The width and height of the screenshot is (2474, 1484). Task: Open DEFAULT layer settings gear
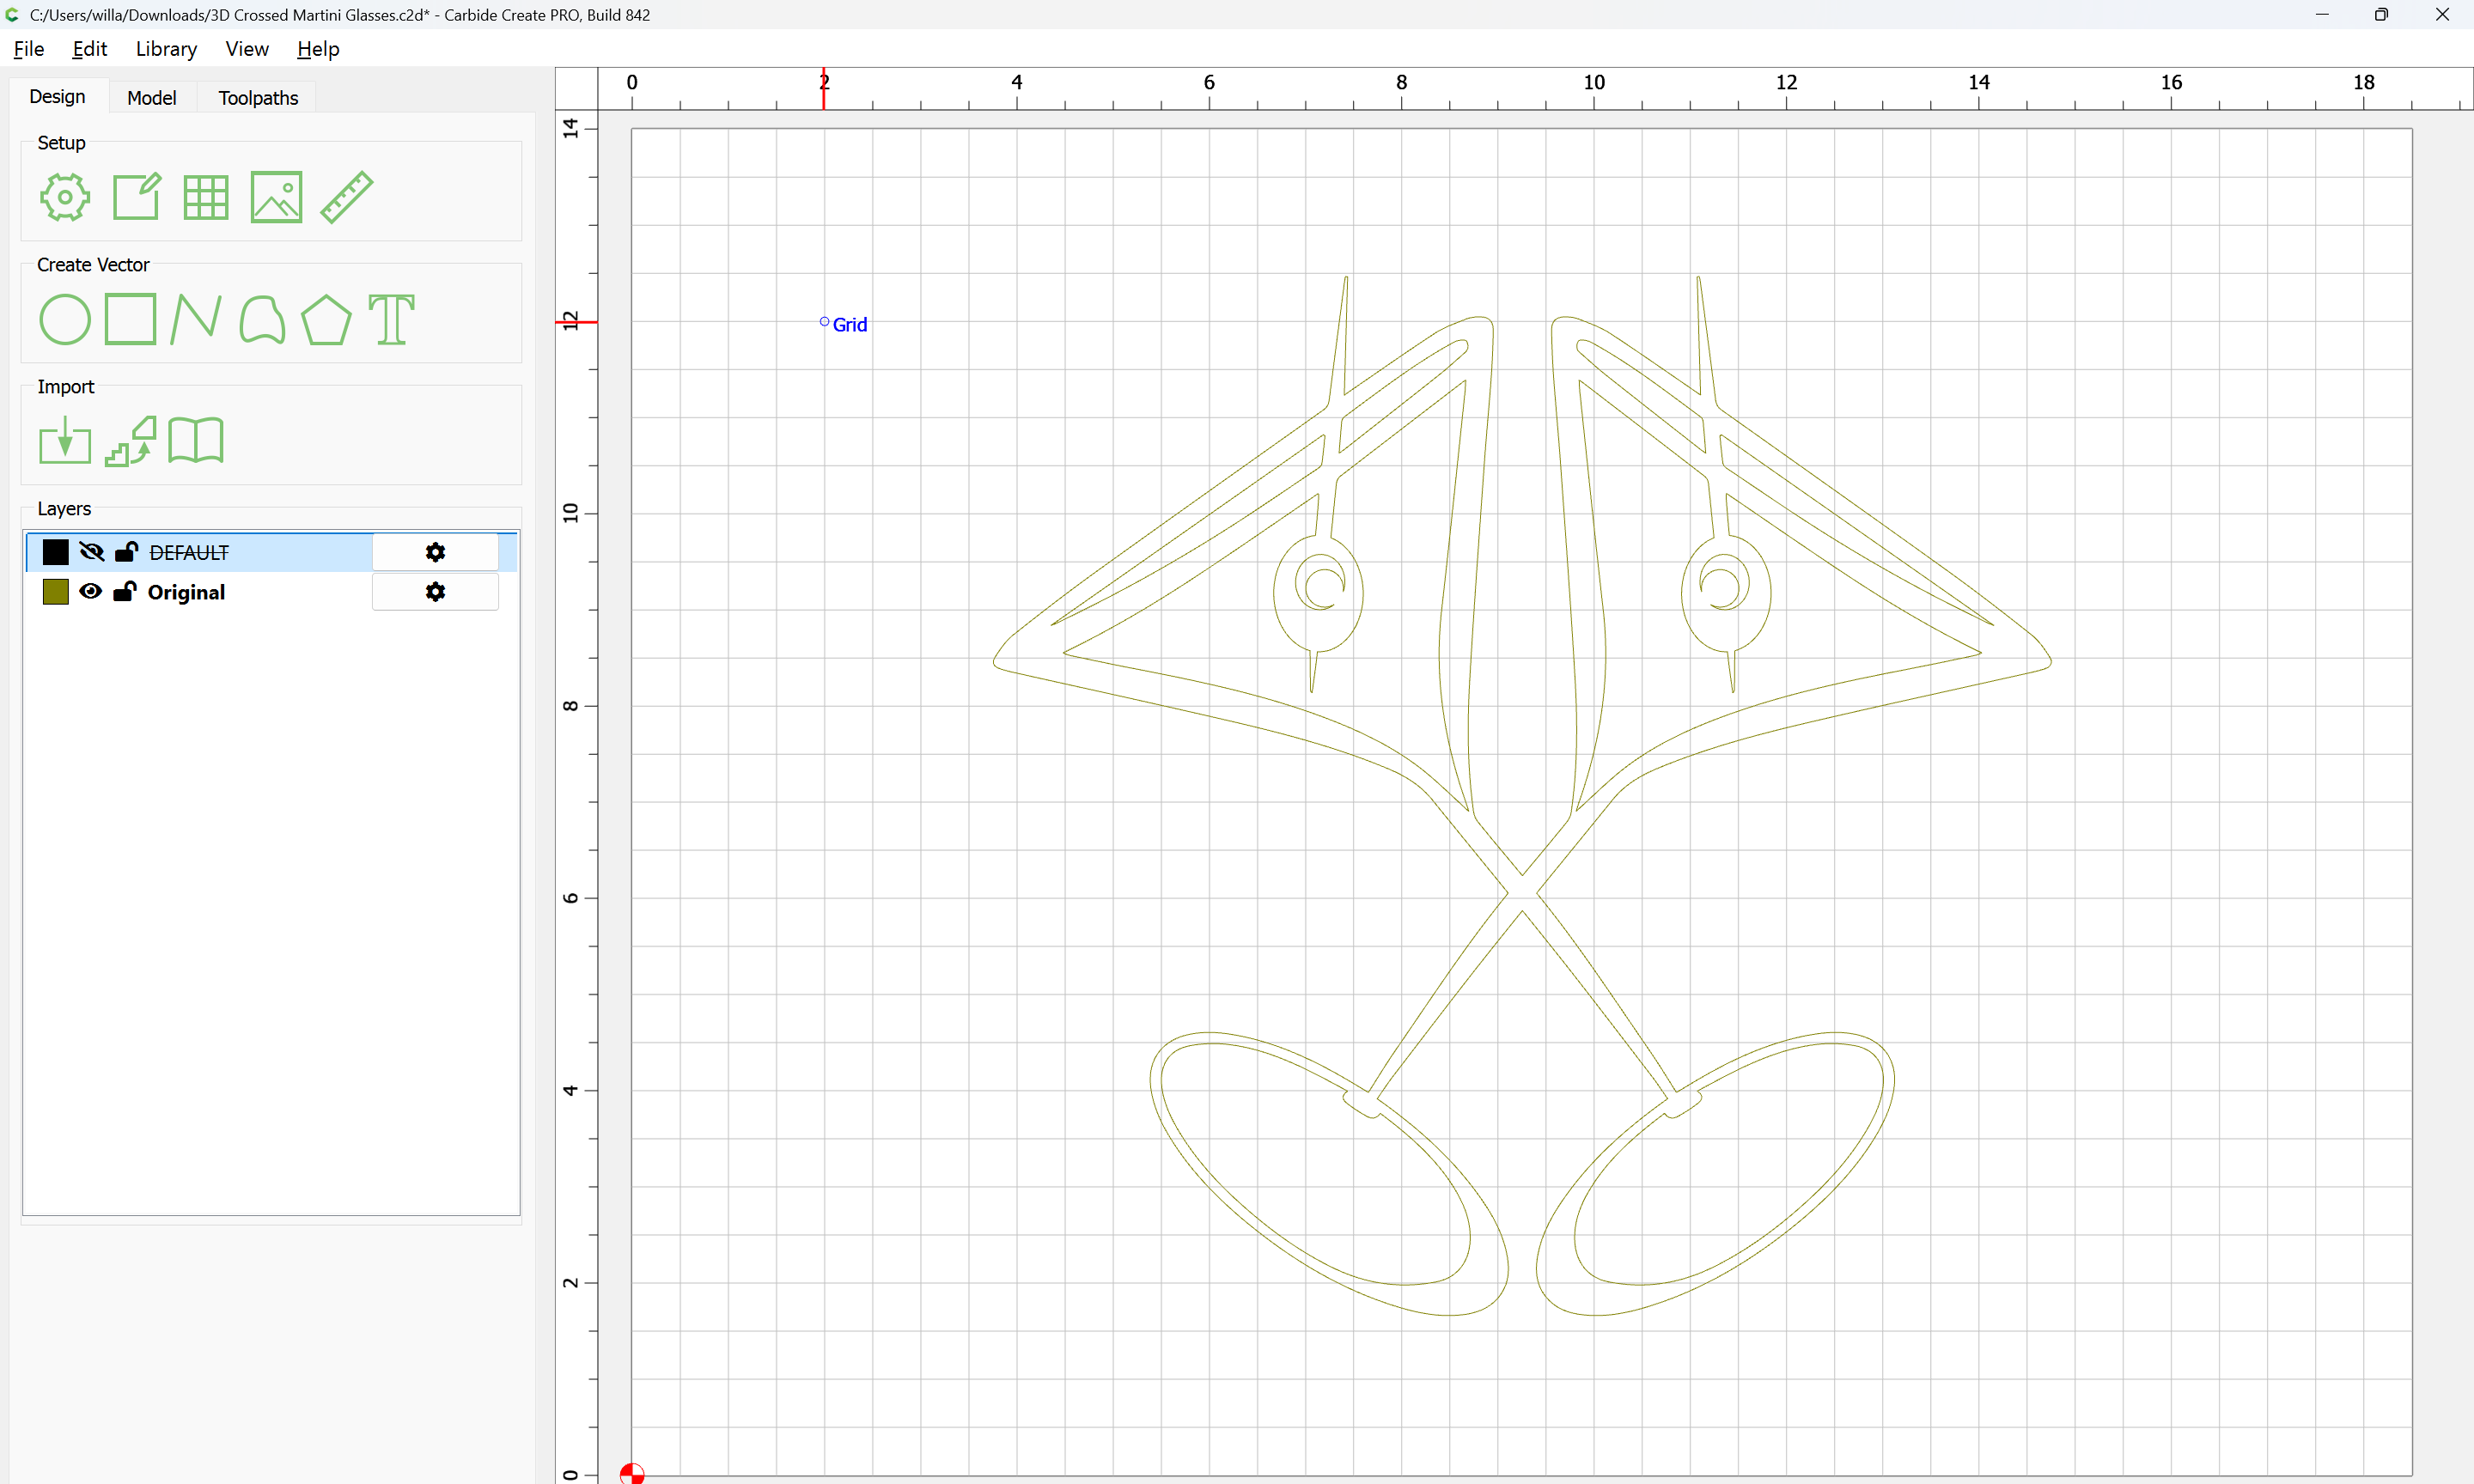click(x=435, y=552)
